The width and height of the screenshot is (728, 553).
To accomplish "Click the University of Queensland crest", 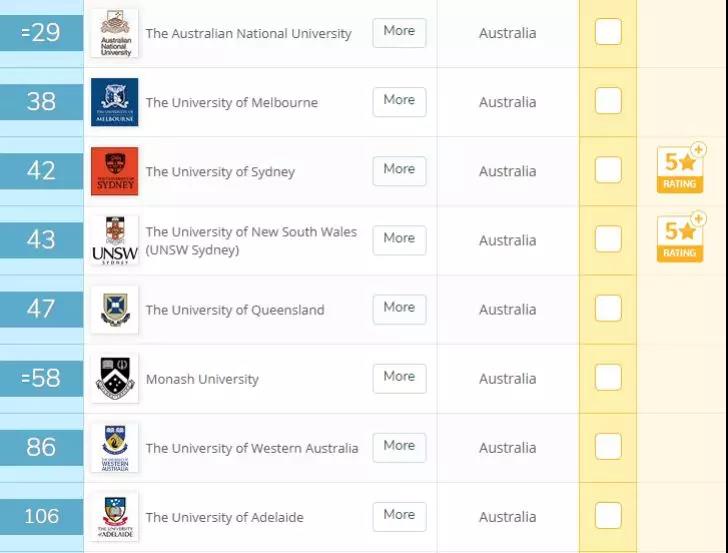I will pos(115,310).
